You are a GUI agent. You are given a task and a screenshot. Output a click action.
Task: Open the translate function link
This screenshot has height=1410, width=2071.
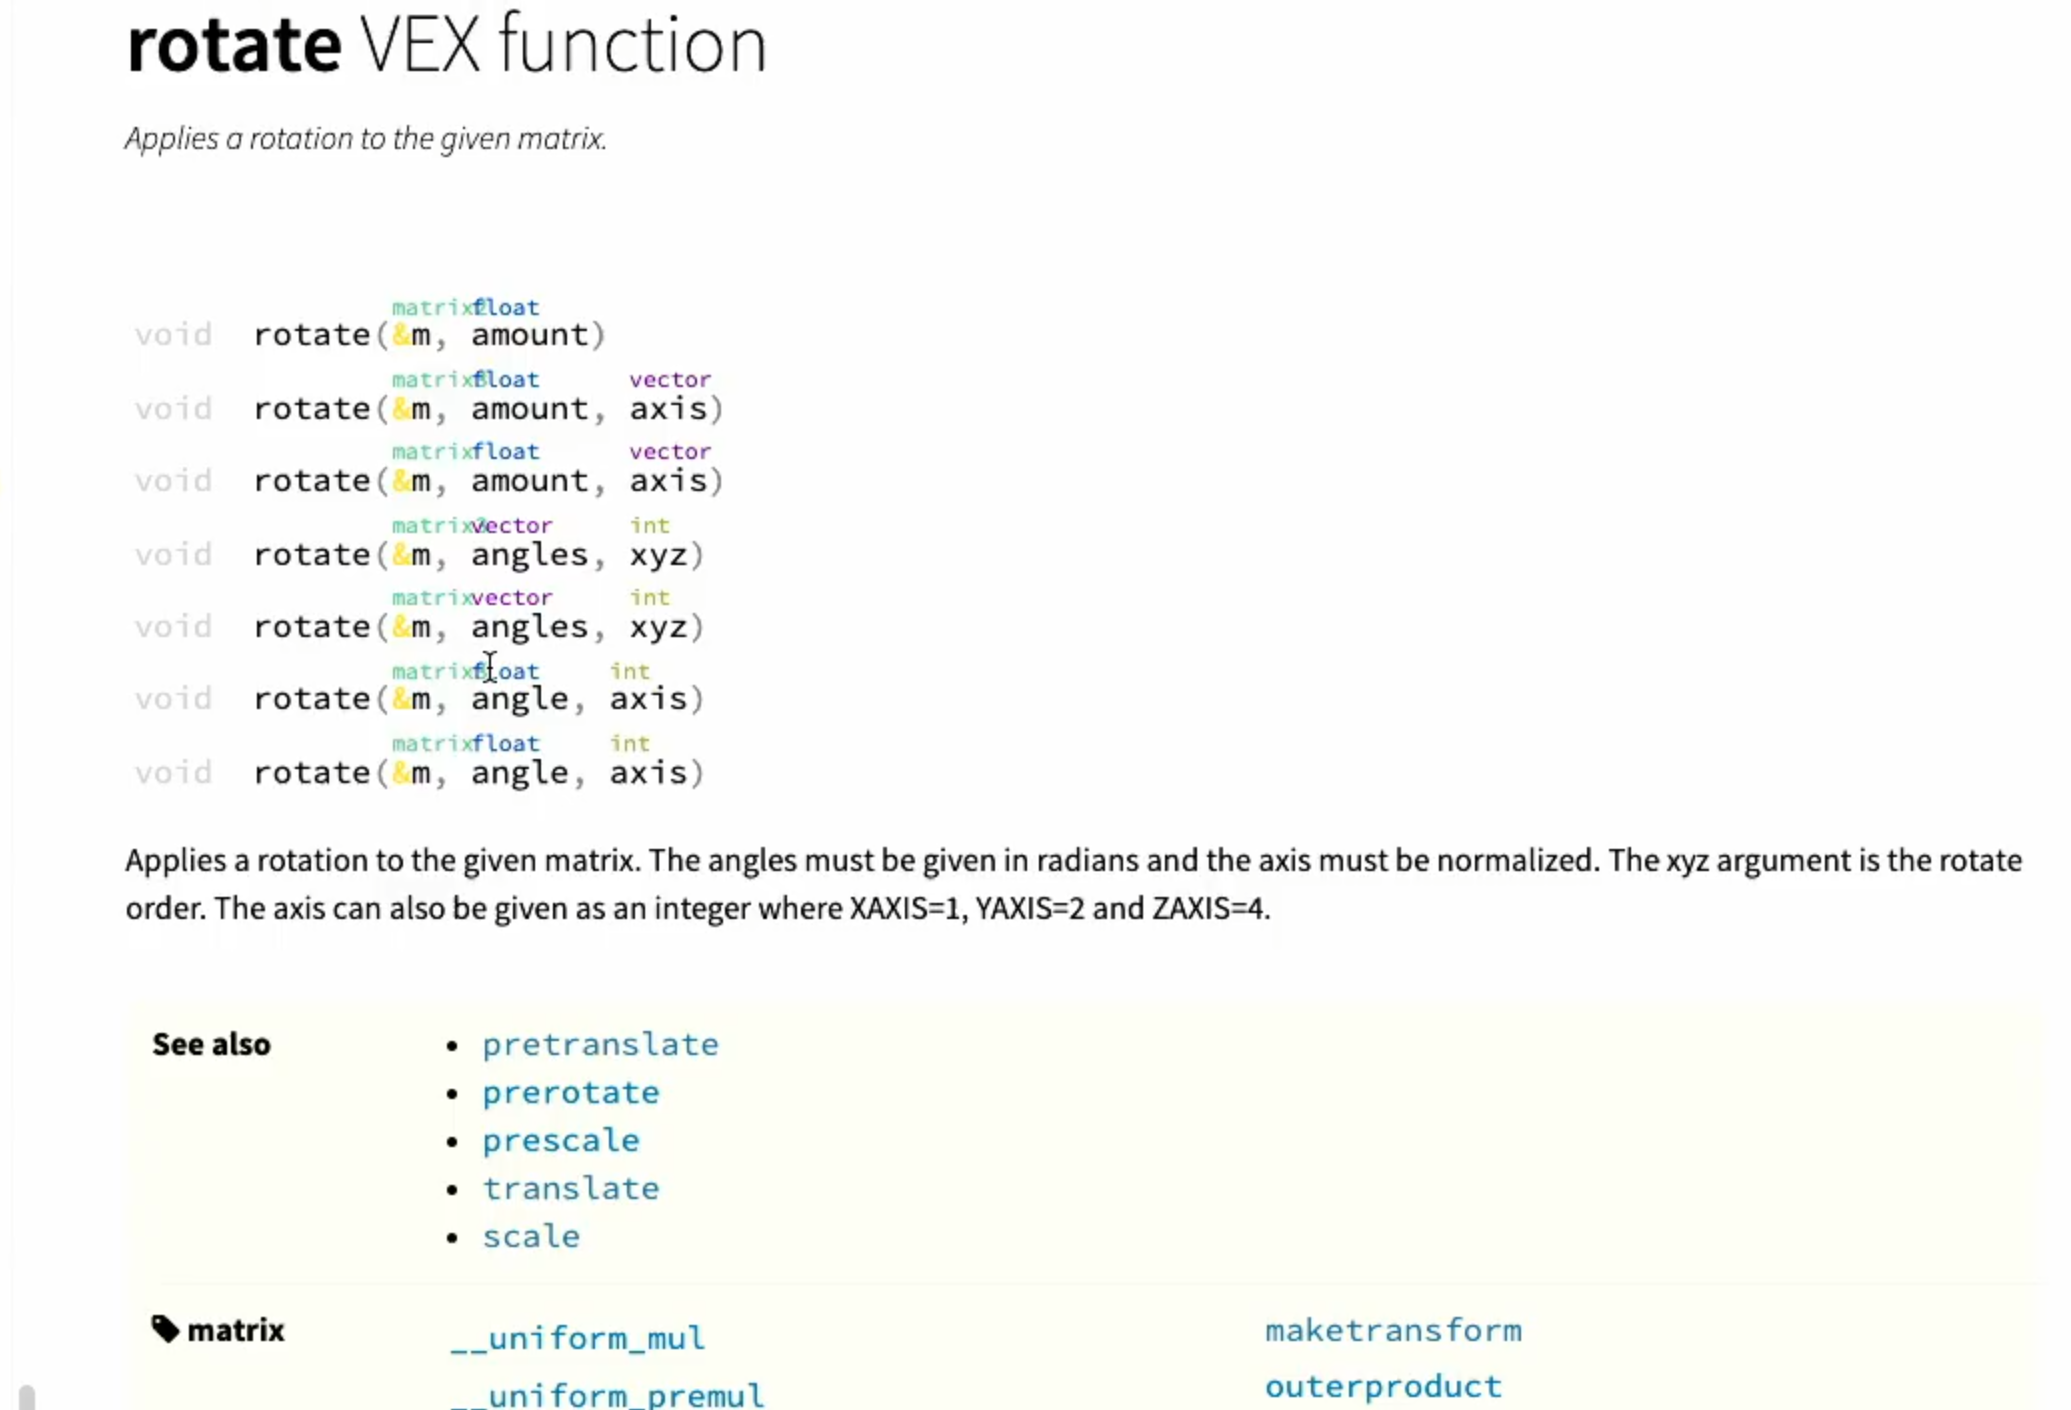(571, 1188)
